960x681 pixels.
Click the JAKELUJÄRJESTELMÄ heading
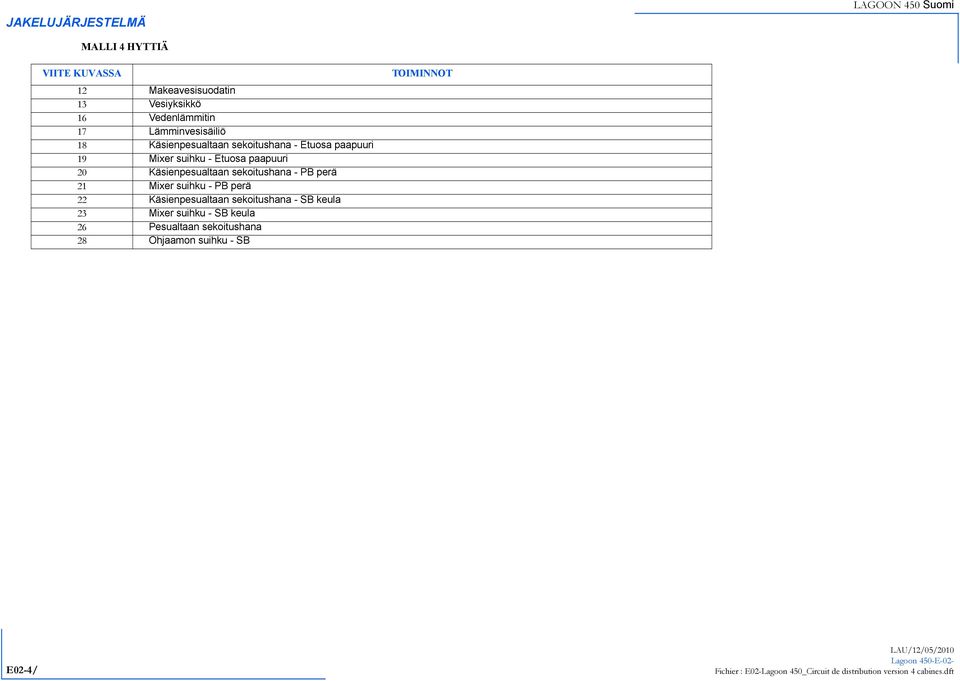76,23
